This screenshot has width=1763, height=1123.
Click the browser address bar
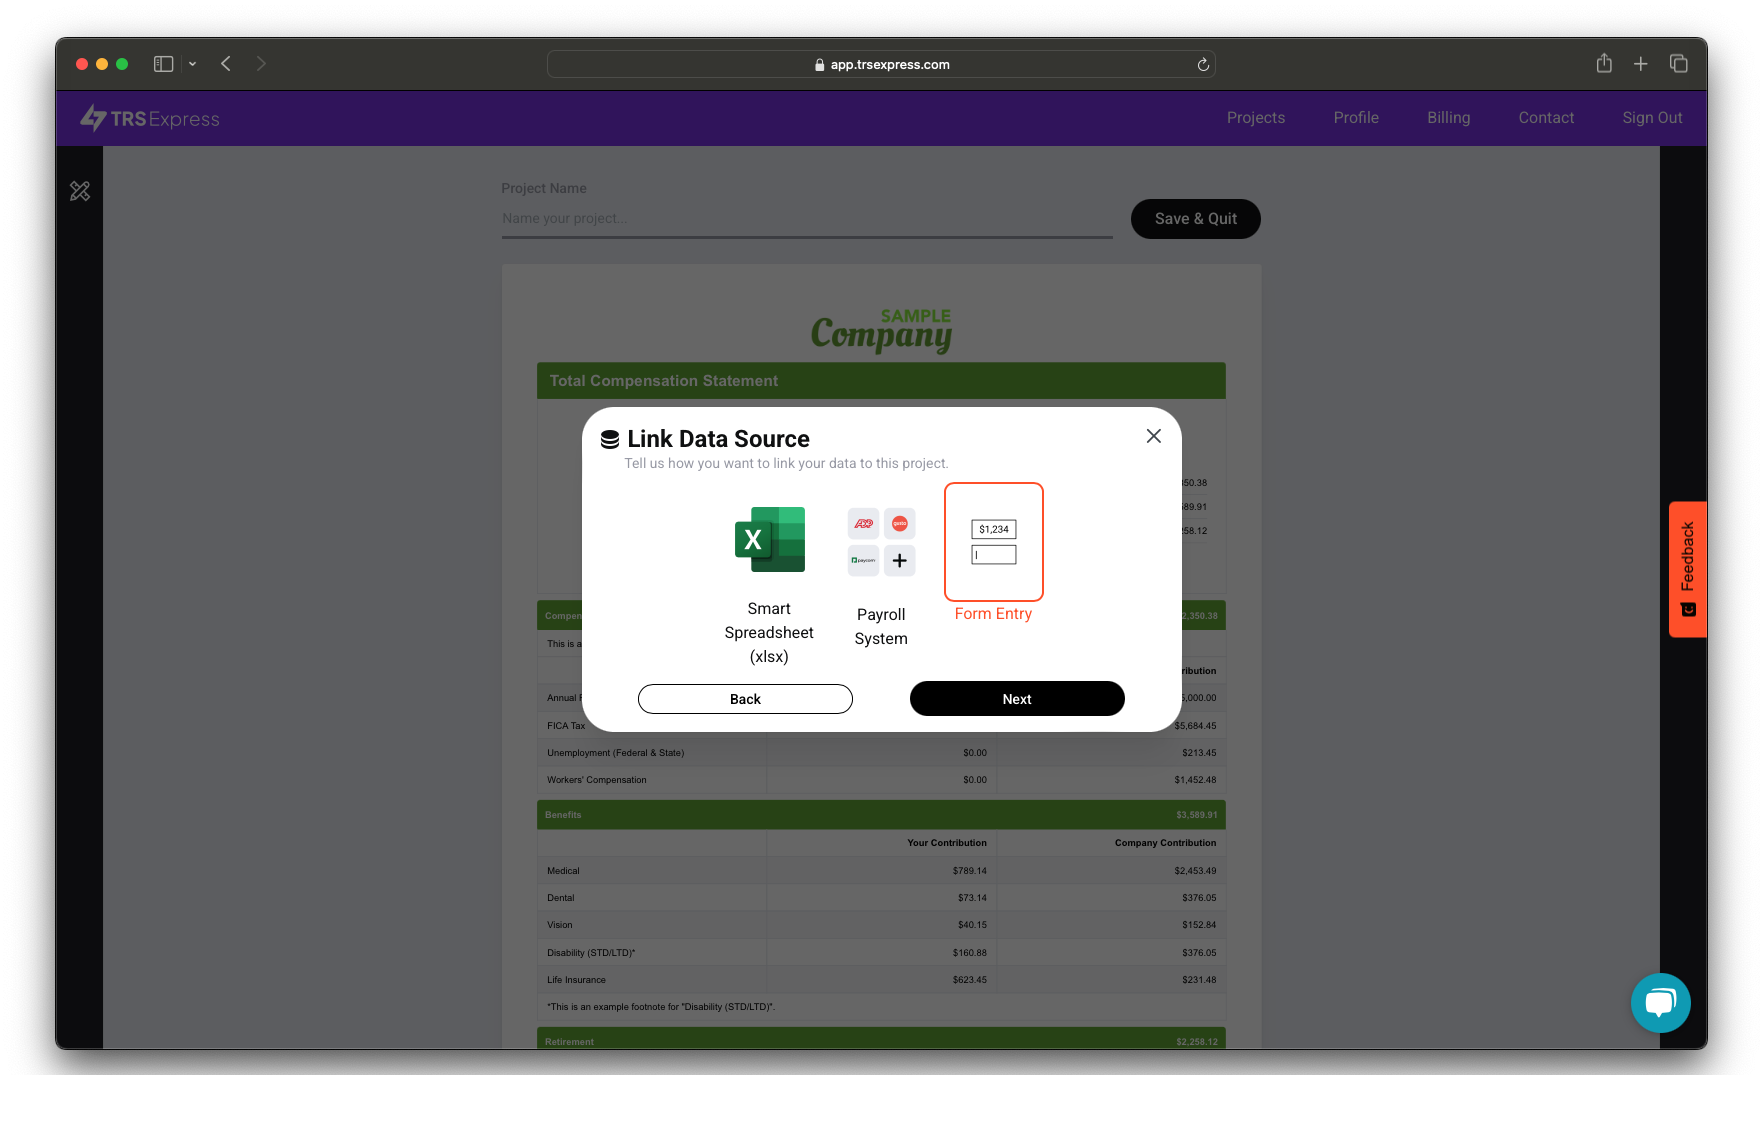click(x=881, y=64)
